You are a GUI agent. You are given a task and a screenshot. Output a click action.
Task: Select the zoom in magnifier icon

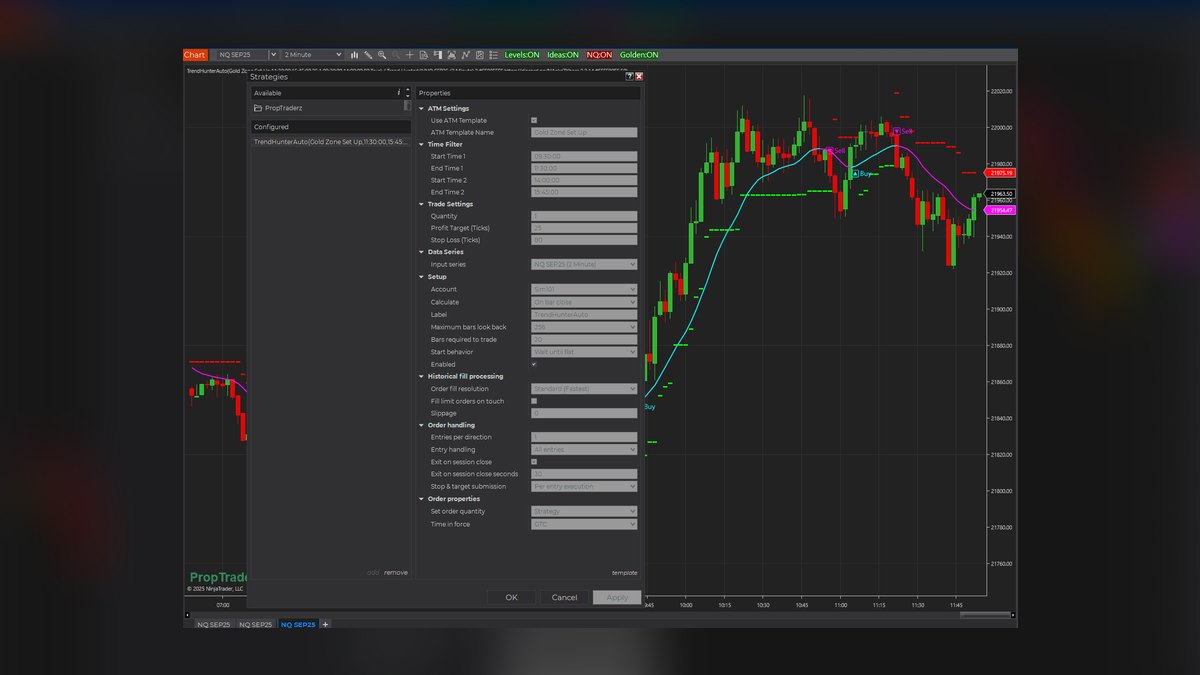click(x=382, y=55)
